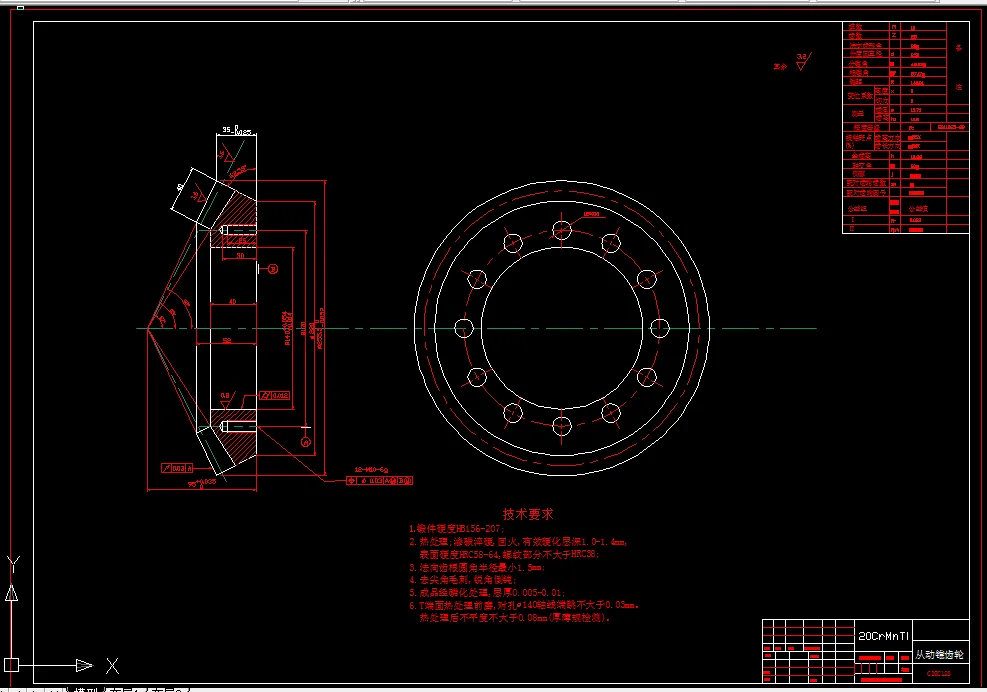987x692 pixels.
Task: Select the 技术要求 heading text
Action: point(528,514)
